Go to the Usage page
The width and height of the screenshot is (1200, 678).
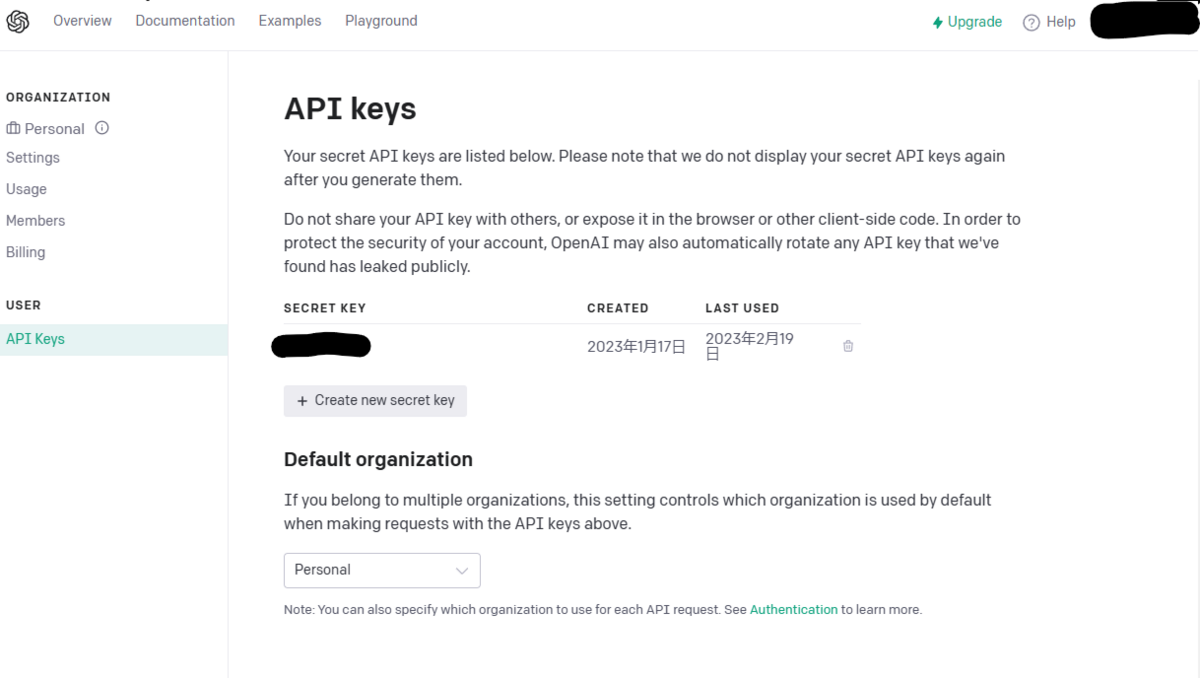click(x=26, y=188)
